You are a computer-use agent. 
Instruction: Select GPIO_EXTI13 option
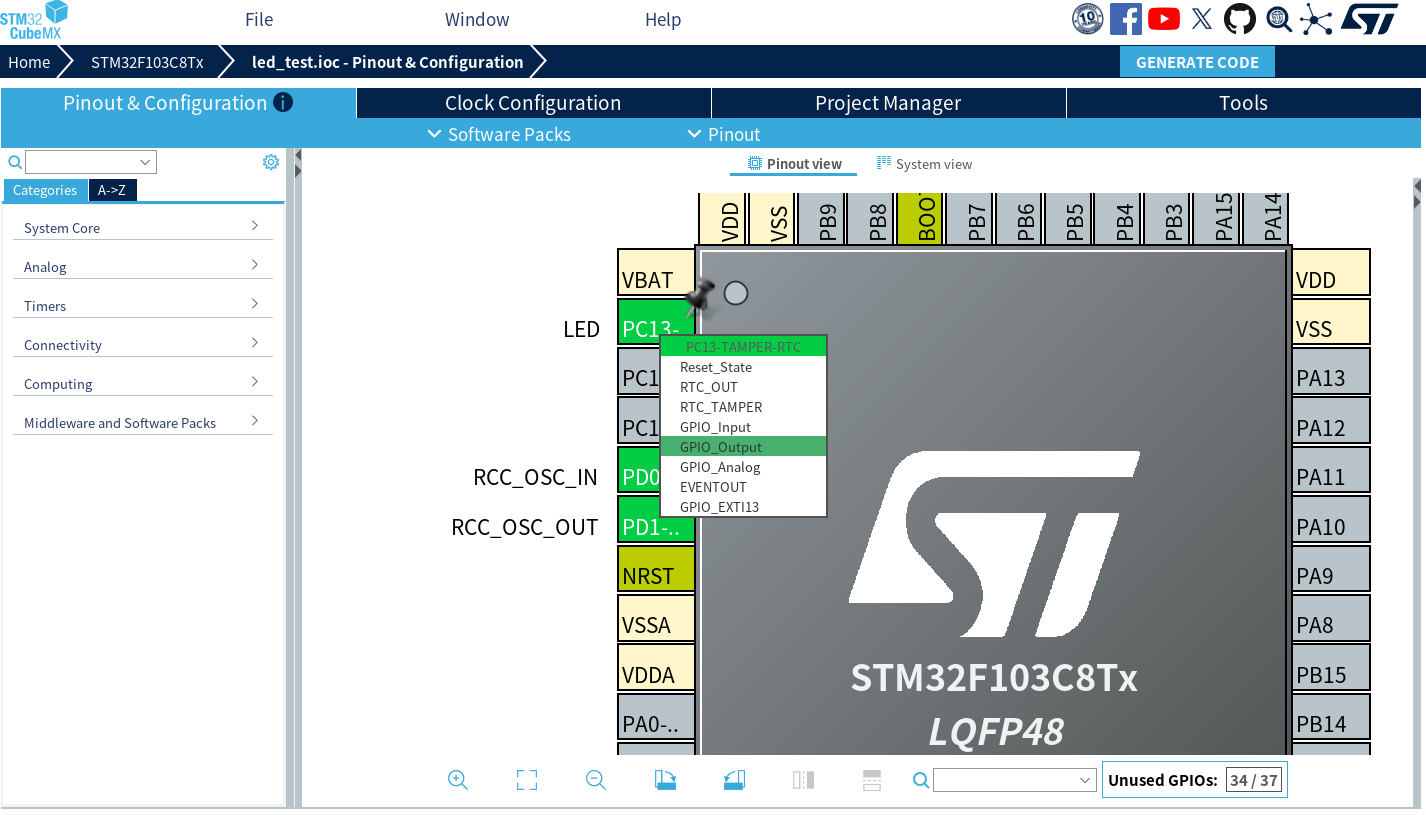[744, 507]
